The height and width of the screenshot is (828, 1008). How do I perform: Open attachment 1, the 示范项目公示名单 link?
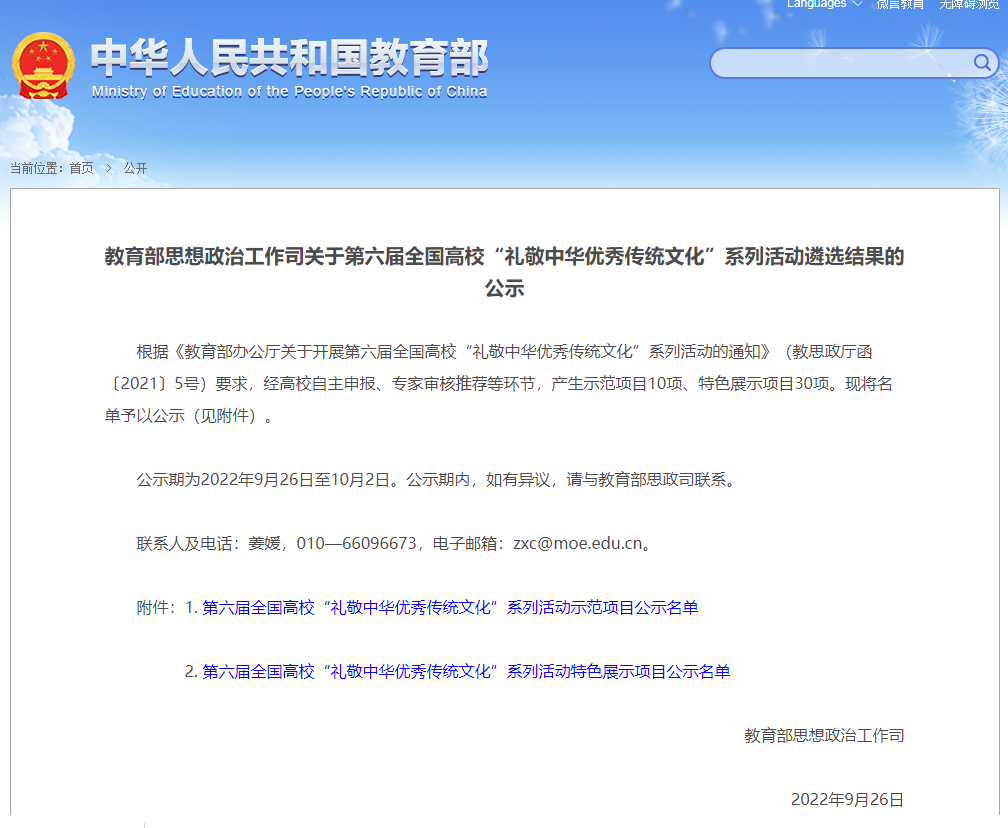coord(450,608)
